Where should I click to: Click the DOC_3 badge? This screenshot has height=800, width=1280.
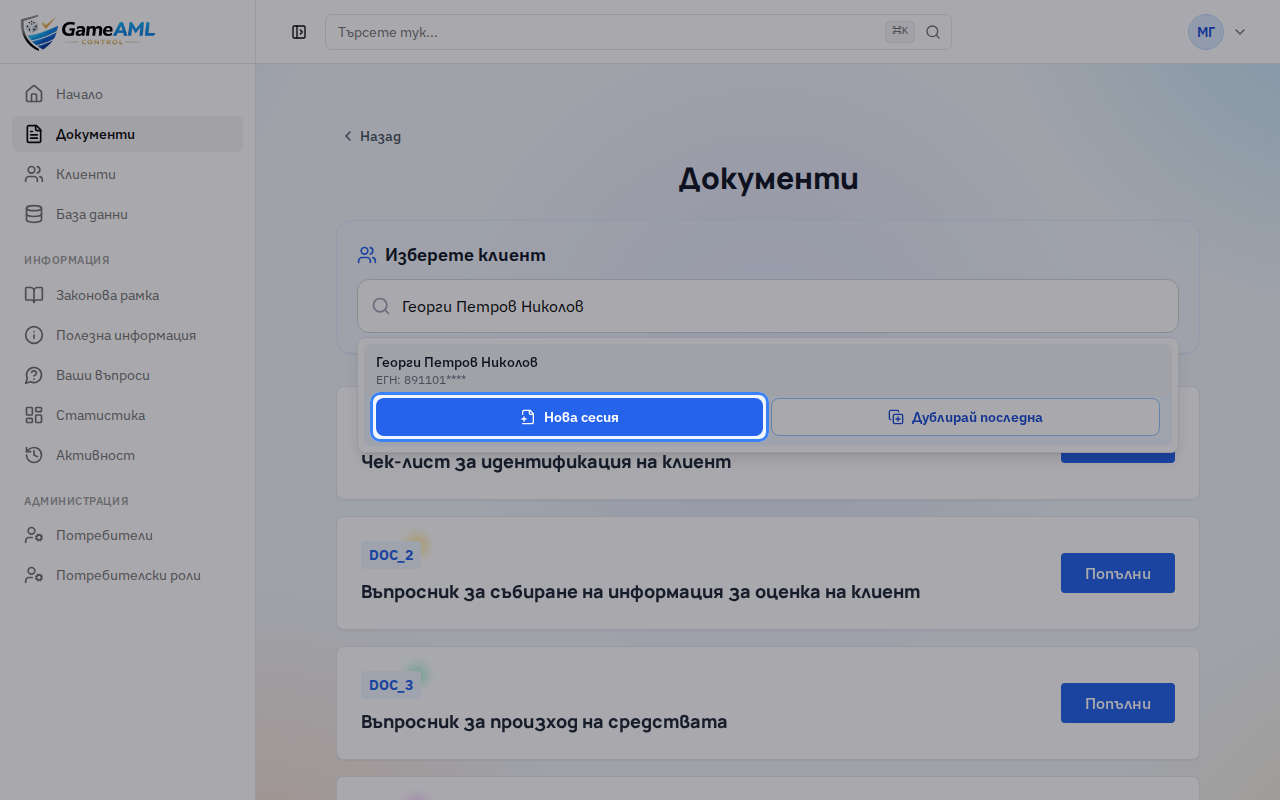click(391, 685)
